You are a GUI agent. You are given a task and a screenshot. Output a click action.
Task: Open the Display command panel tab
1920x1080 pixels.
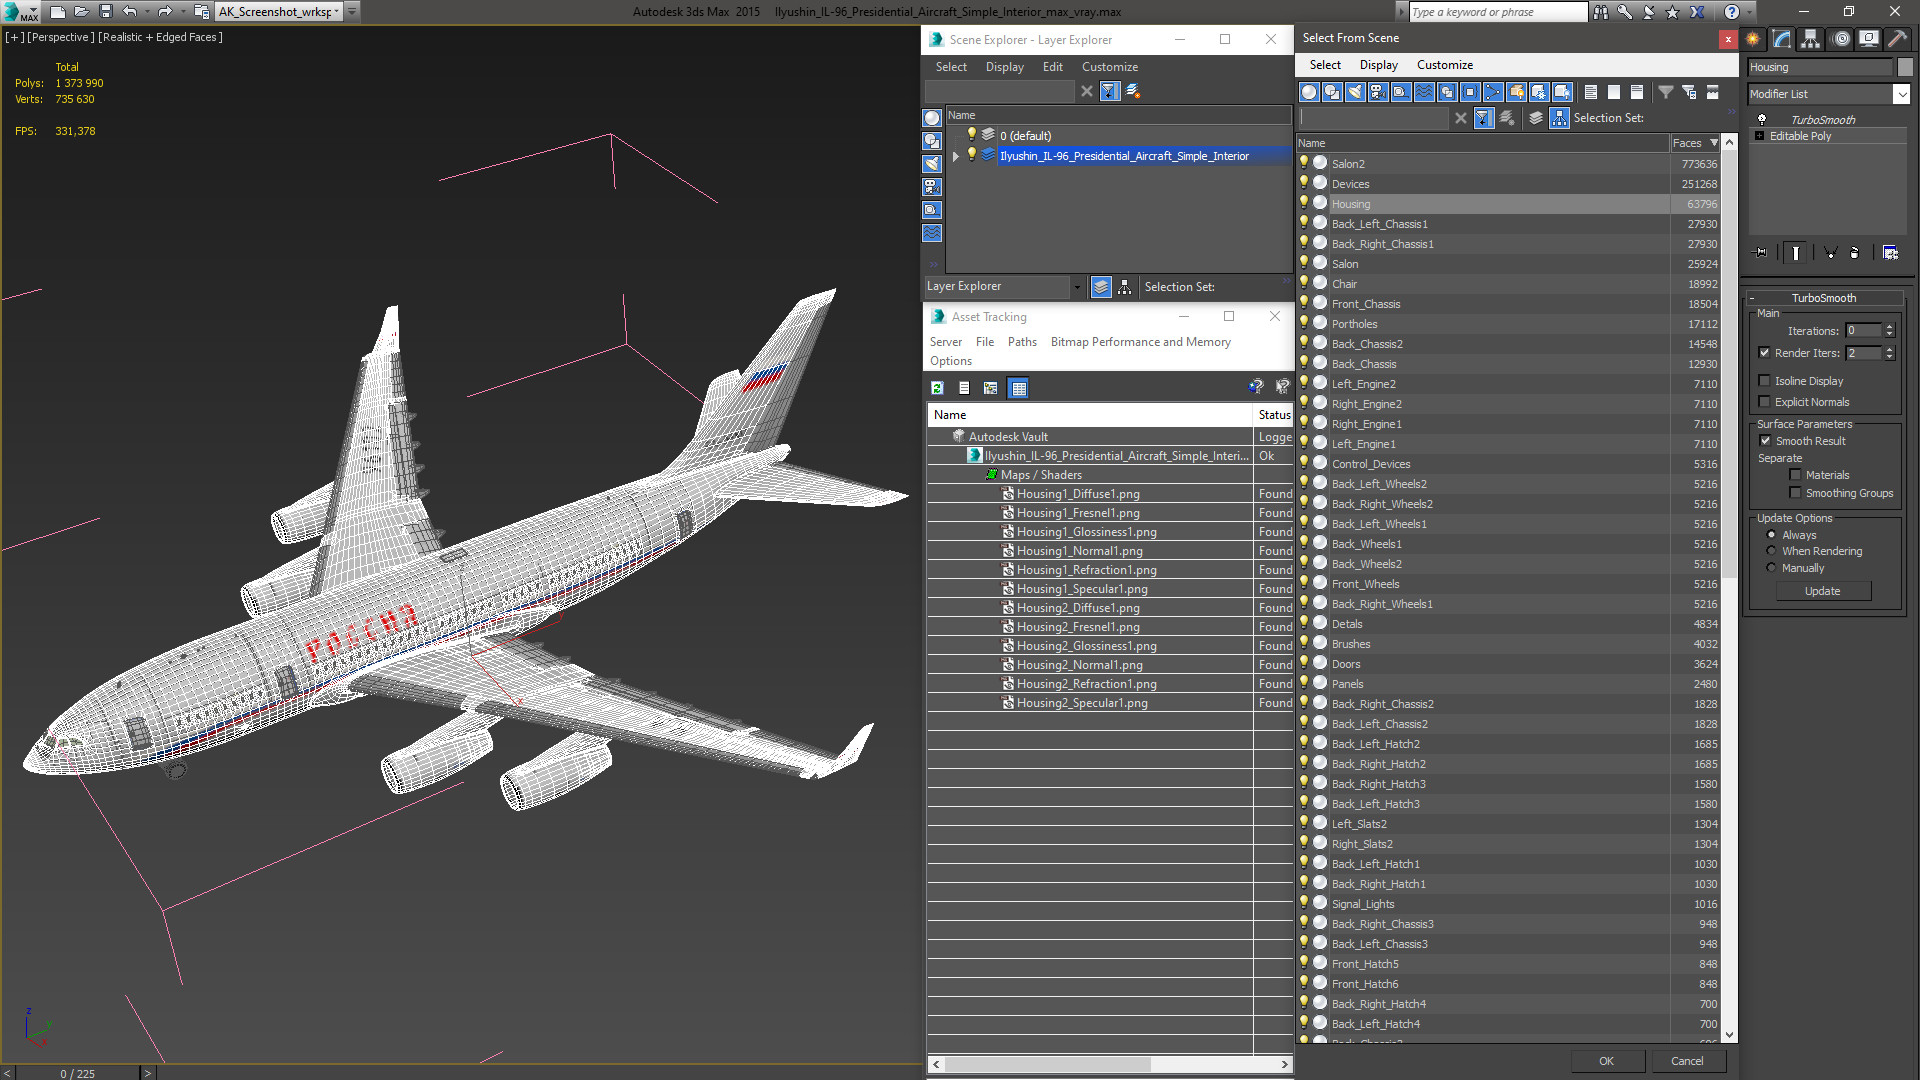click(x=1869, y=39)
